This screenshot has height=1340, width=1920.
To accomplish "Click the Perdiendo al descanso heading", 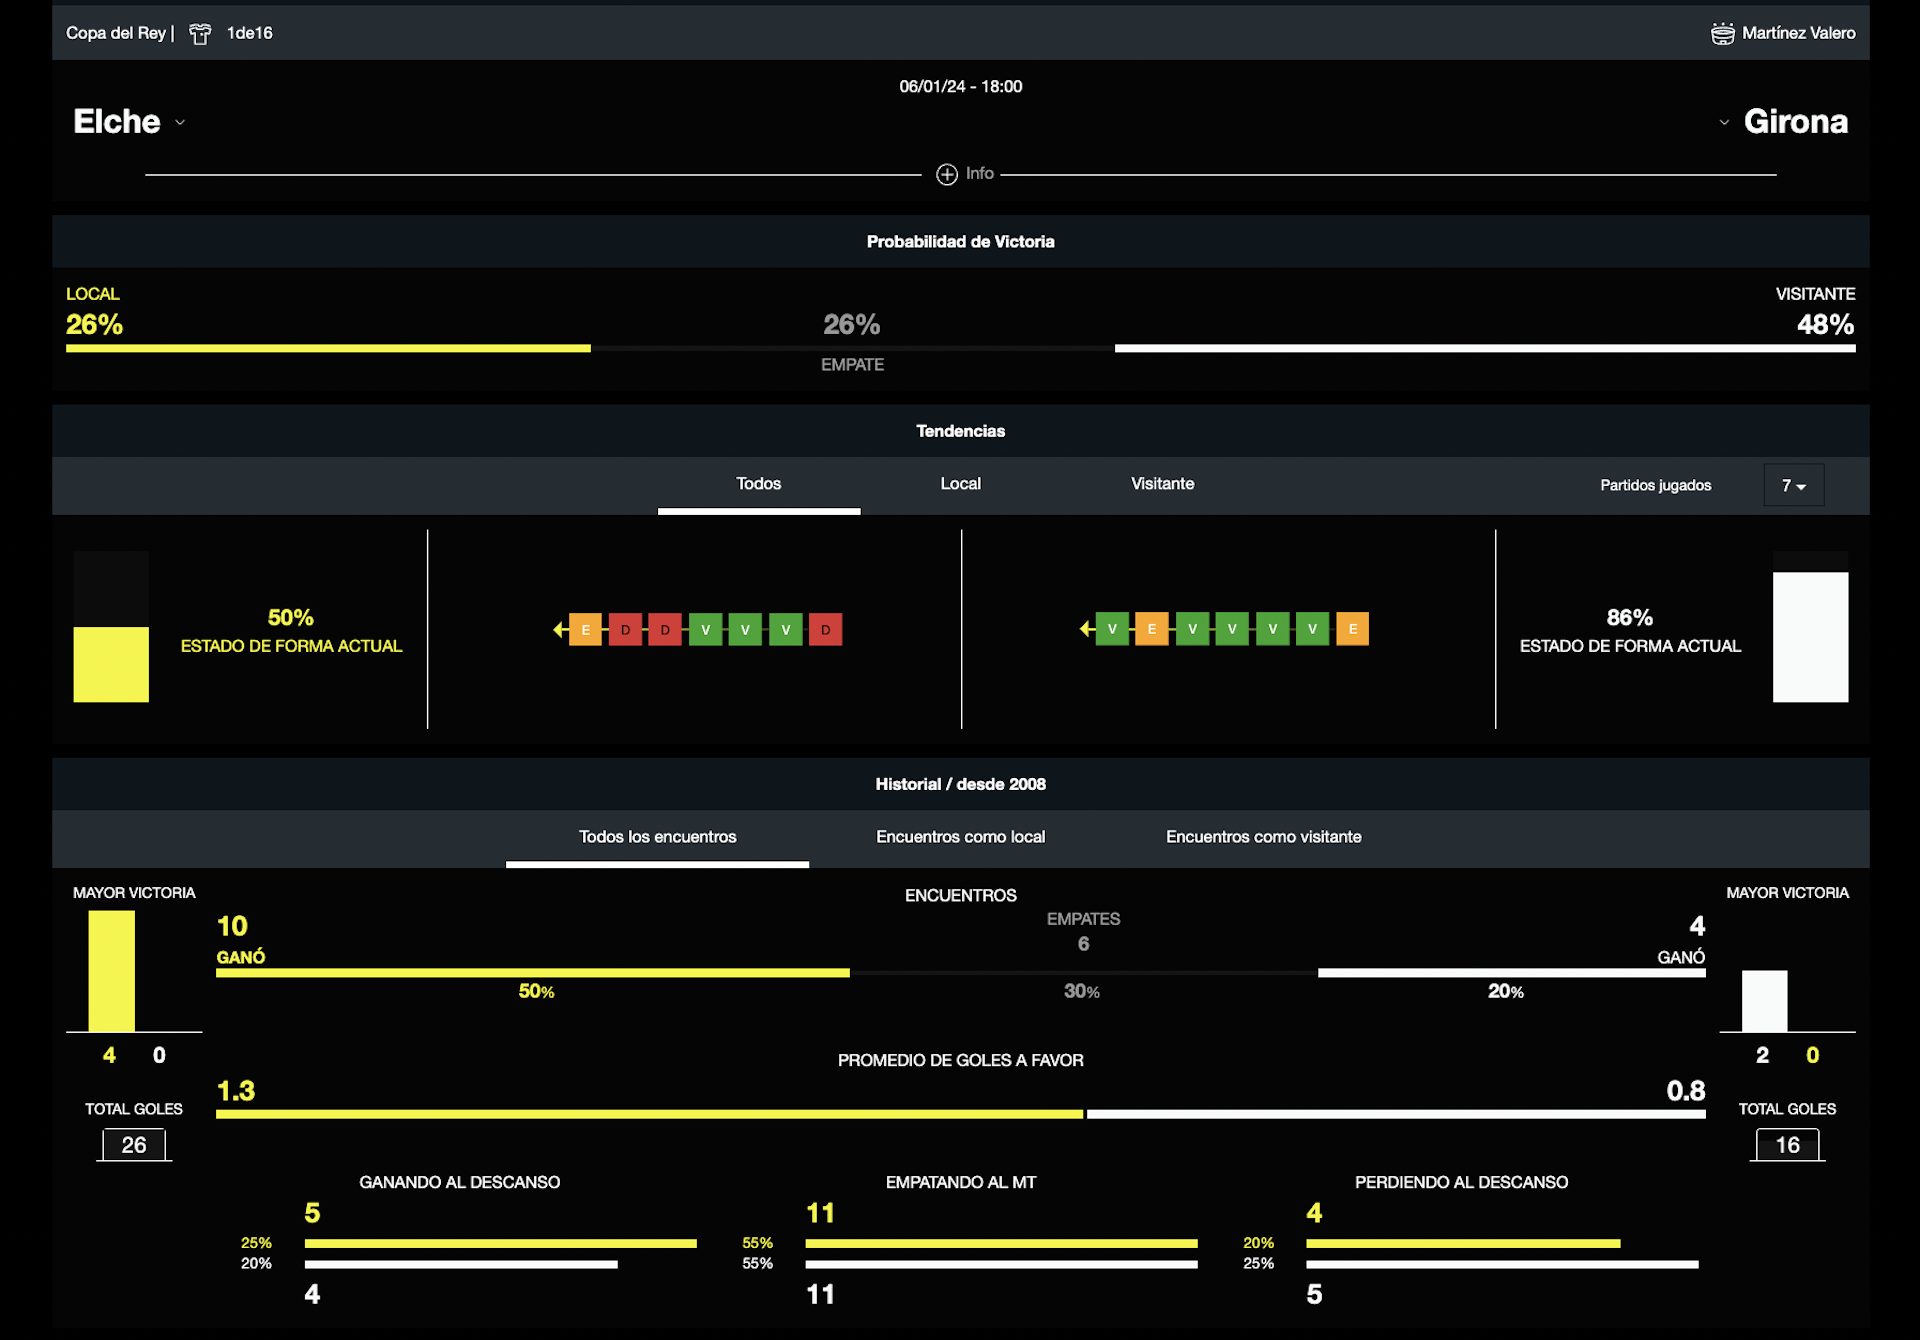I will [x=1462, y=1183].
